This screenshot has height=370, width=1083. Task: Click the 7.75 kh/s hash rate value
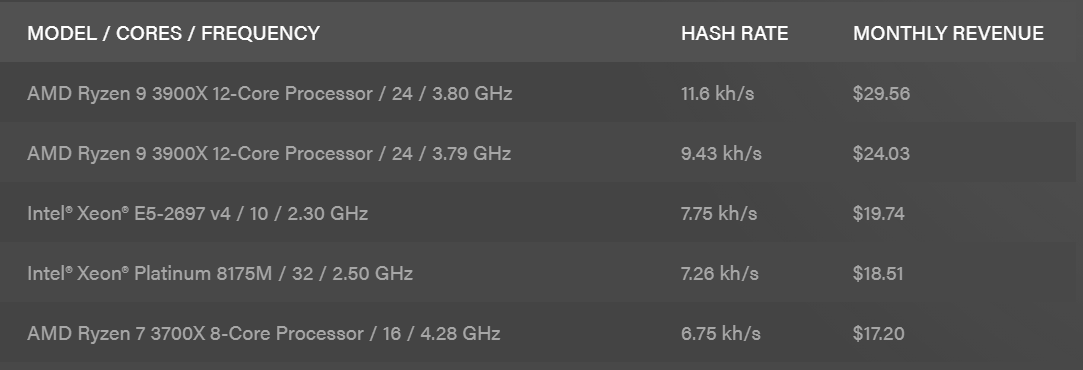click(x=719, y=213)
